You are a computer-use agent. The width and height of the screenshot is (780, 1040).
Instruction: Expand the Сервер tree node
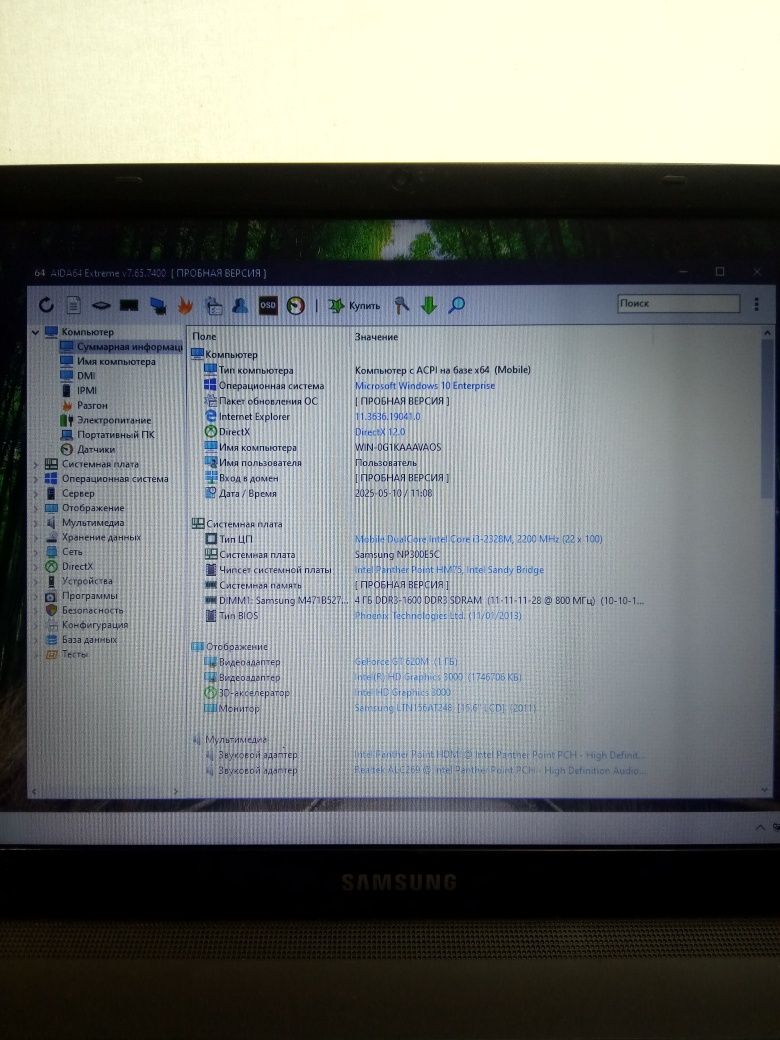pos(36,493)
